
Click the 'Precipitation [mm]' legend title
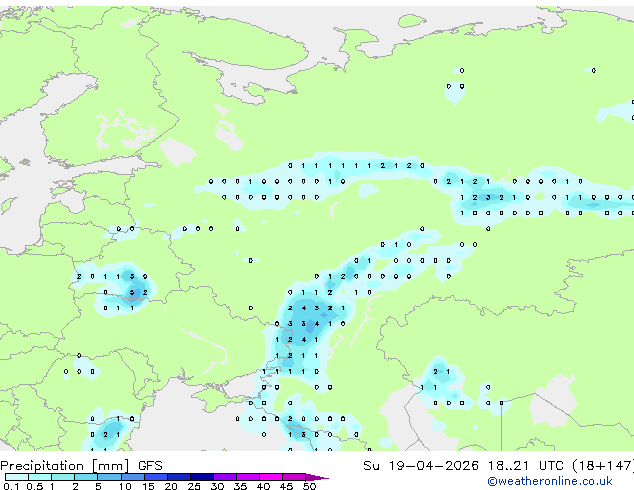click(65, 466)
